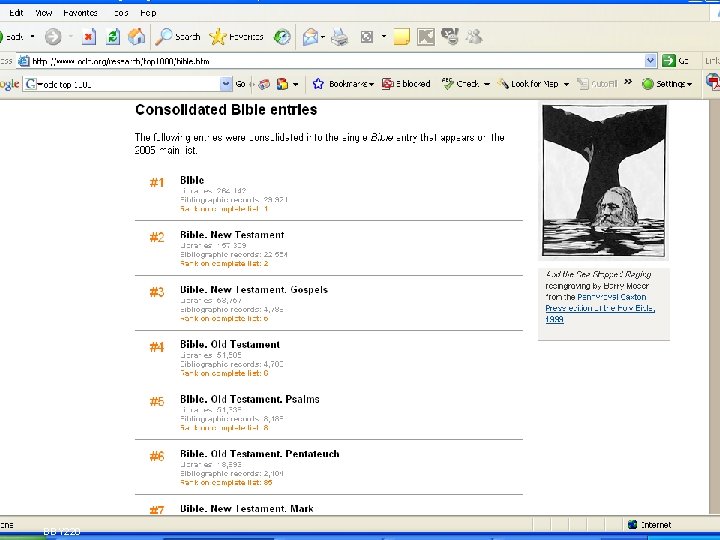The width and height of the screenshot is (720, 540).
Task: Expand the Google search box dropdown
Action: [226, 84]
